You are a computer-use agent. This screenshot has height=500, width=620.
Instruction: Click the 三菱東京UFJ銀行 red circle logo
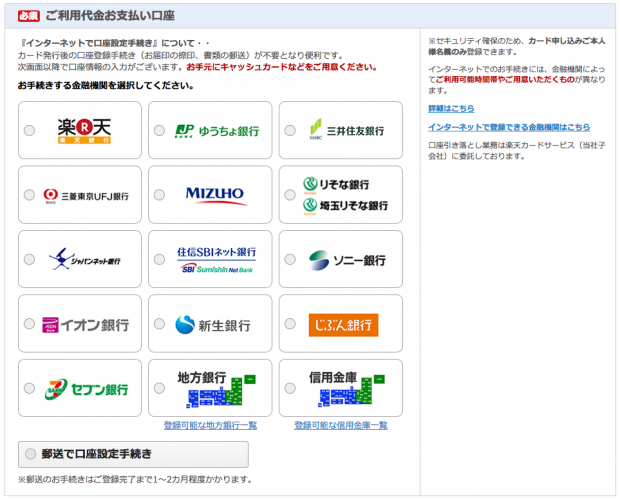[x=51, y=195]
